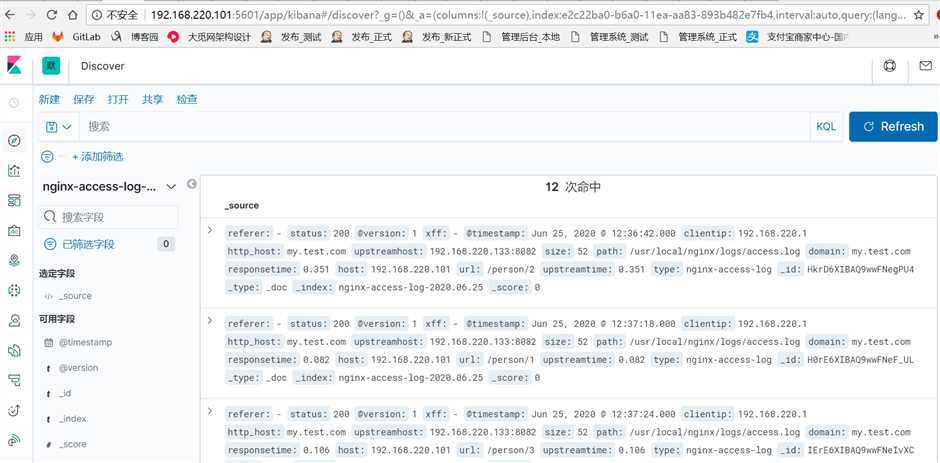Open Discover compass icon in sidebar
Screen dimensions: 940x463
coord(14,141)
